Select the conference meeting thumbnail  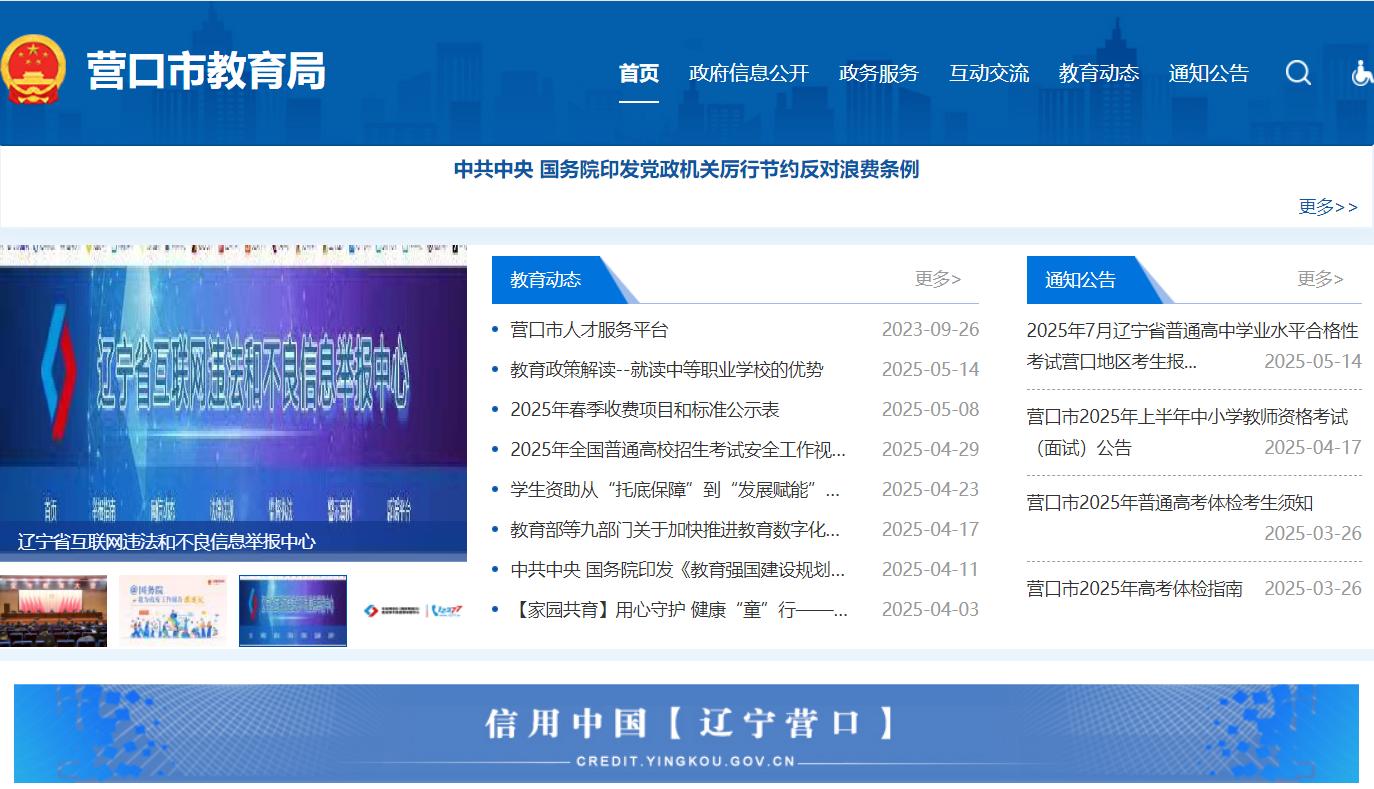coord(53,610)
